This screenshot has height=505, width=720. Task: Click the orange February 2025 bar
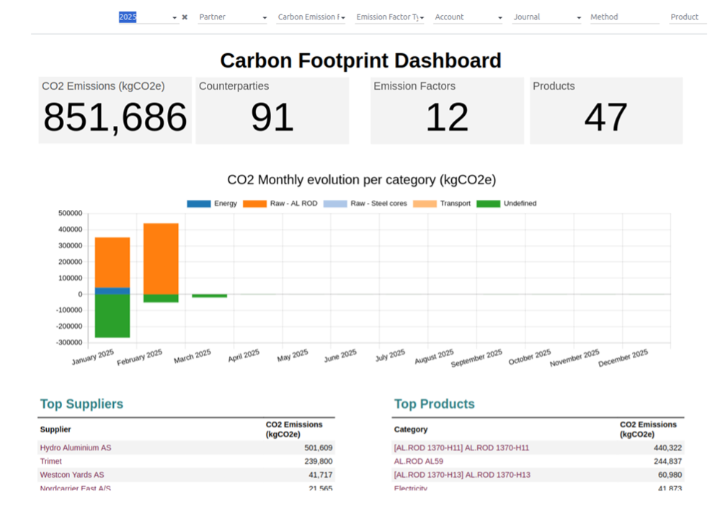click(x=161, y=258)
